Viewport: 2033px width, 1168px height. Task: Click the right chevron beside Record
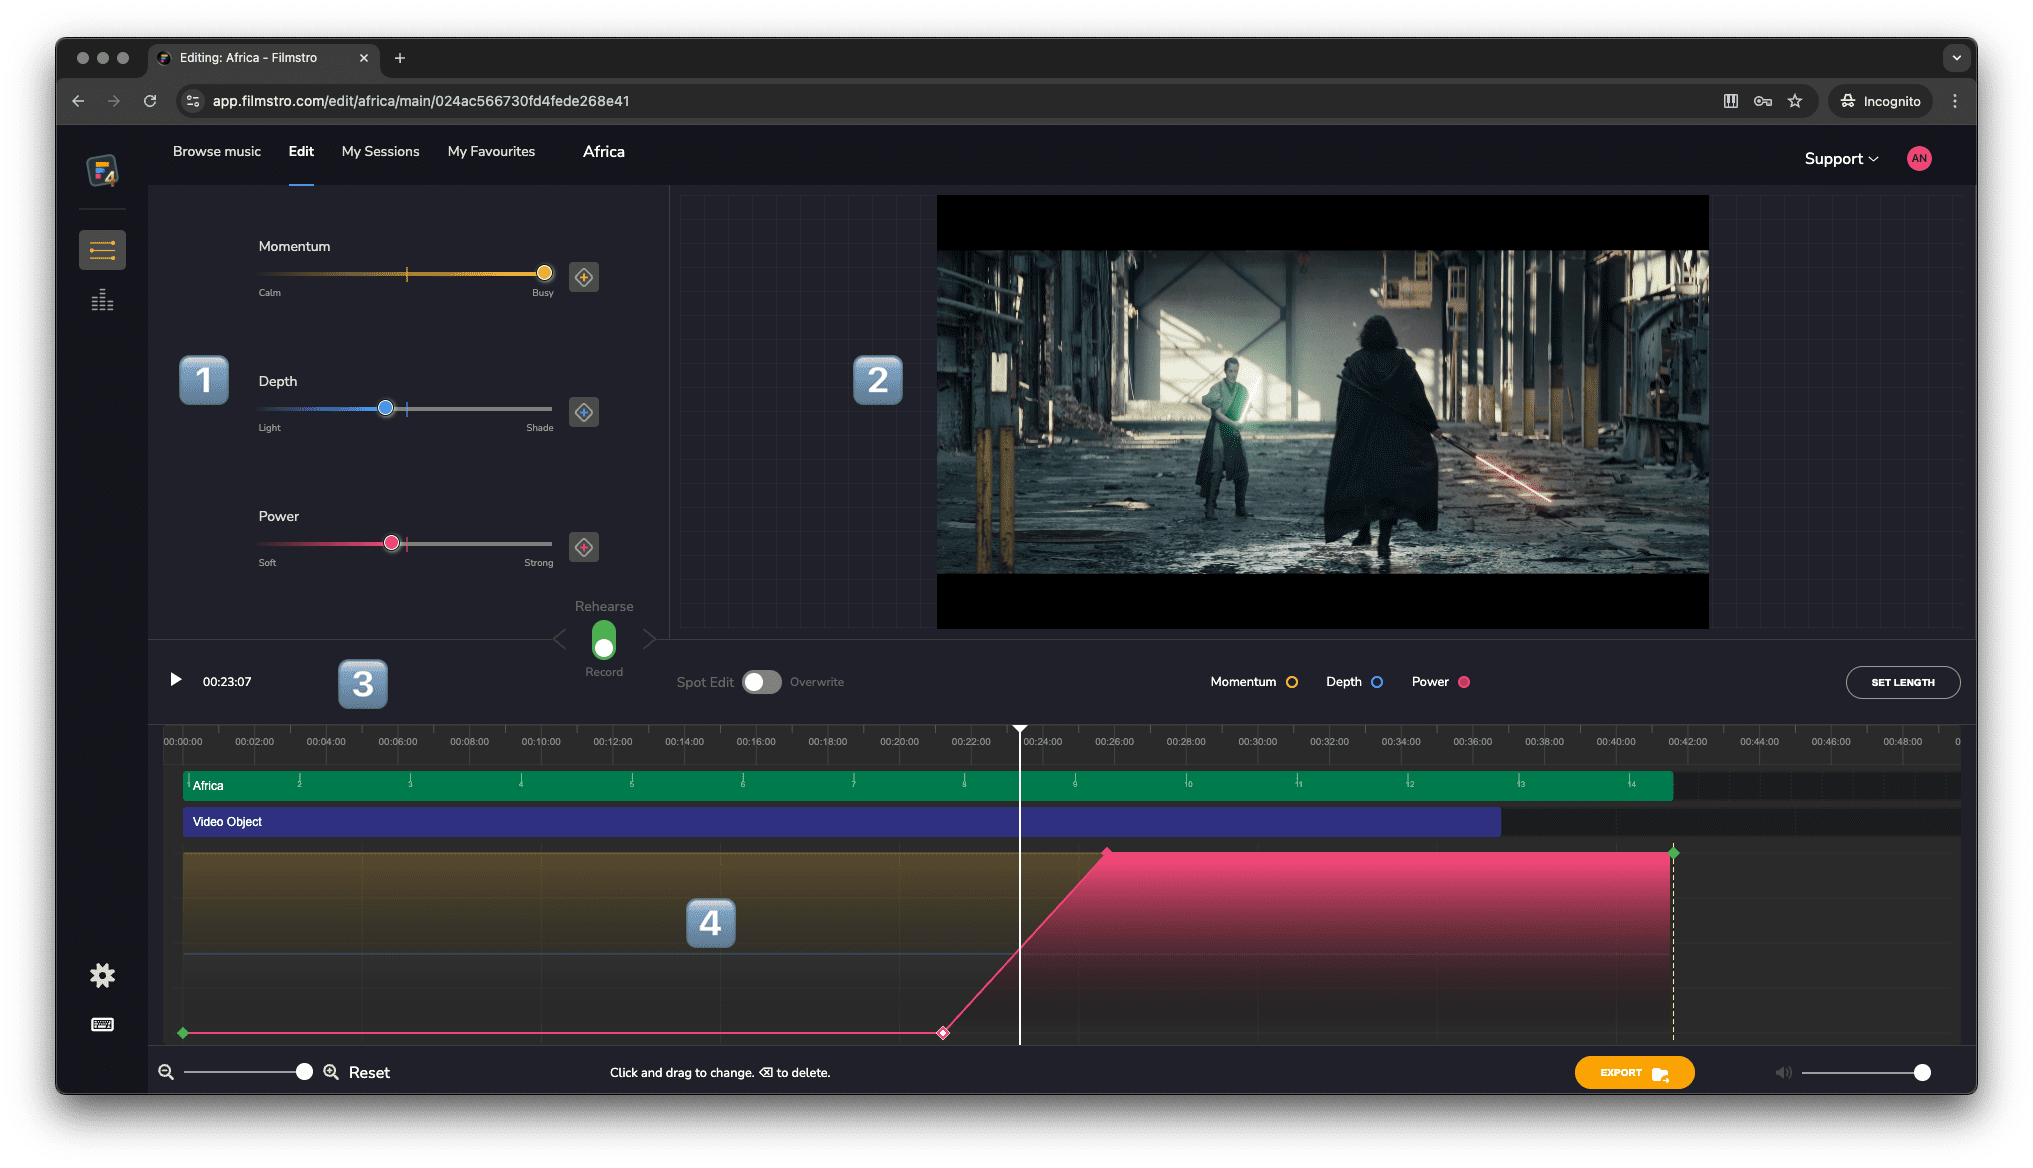649,639
